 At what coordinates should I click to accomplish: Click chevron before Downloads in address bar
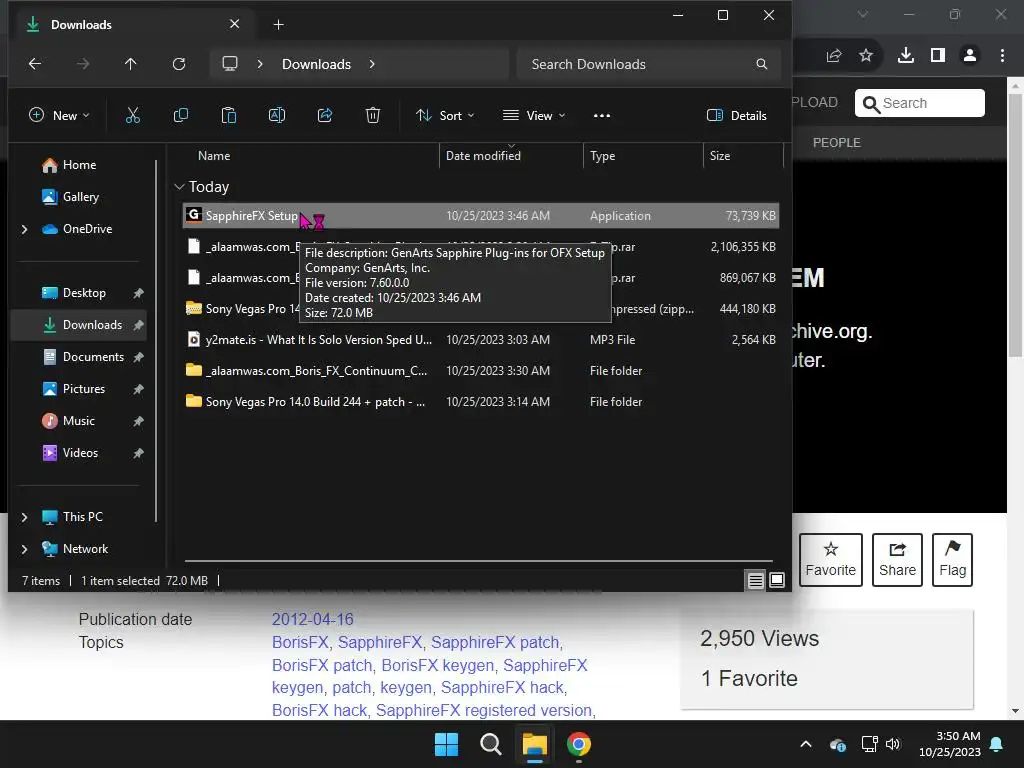[x=260, y=64]
